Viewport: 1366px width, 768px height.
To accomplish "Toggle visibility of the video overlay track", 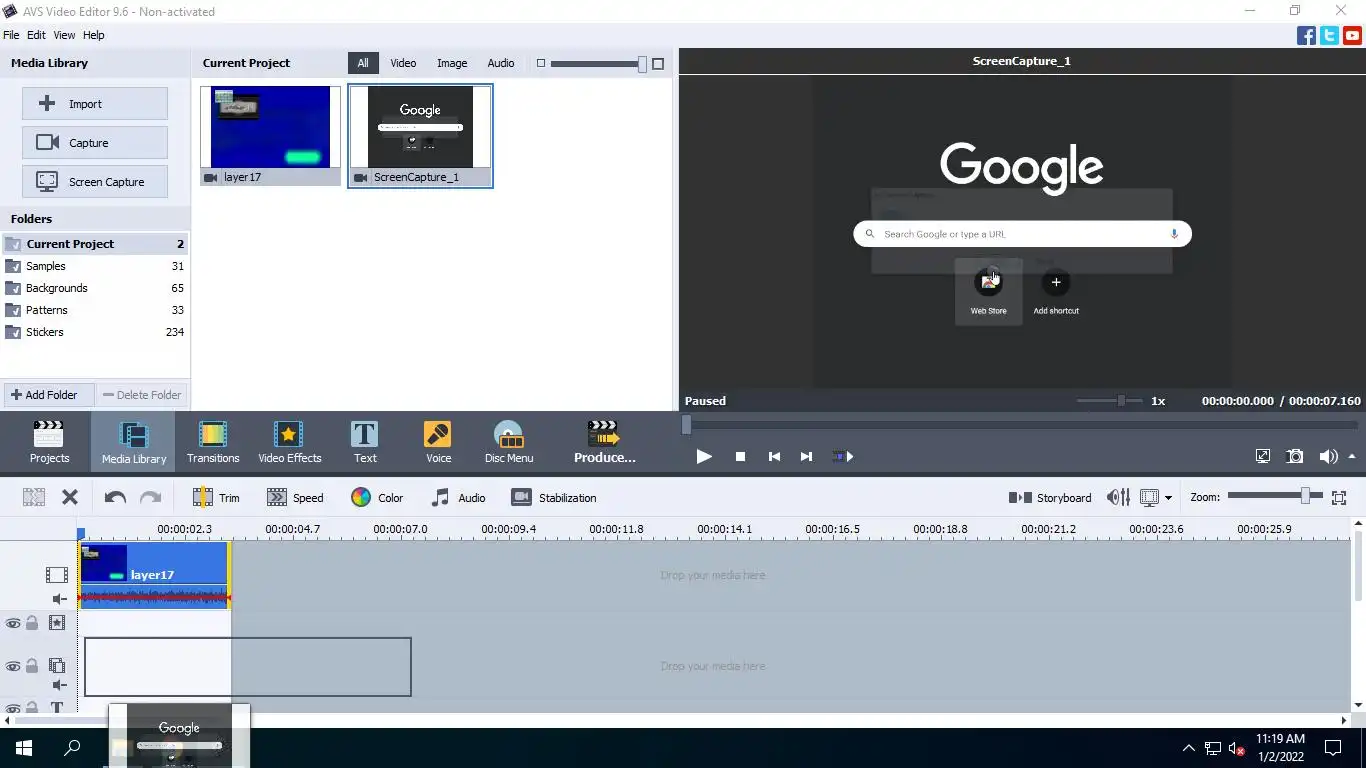I will [x=13, y=666].
